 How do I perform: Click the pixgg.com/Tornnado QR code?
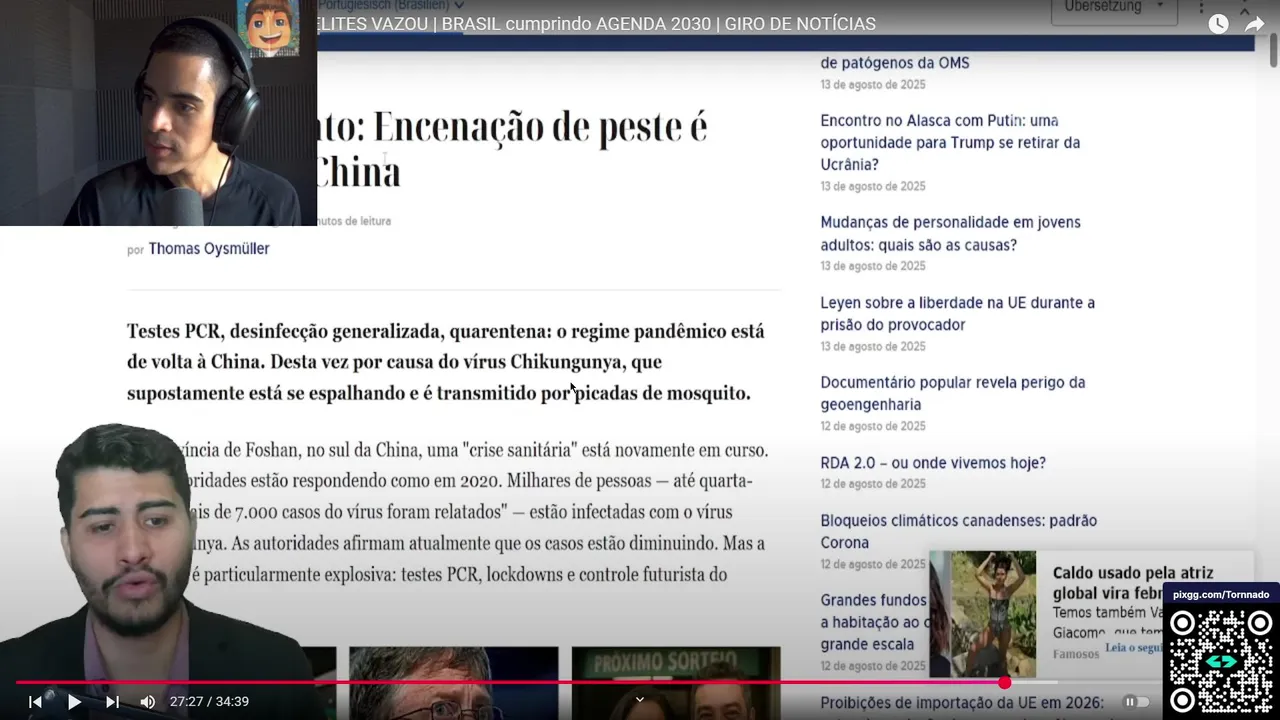[1221, 660]
